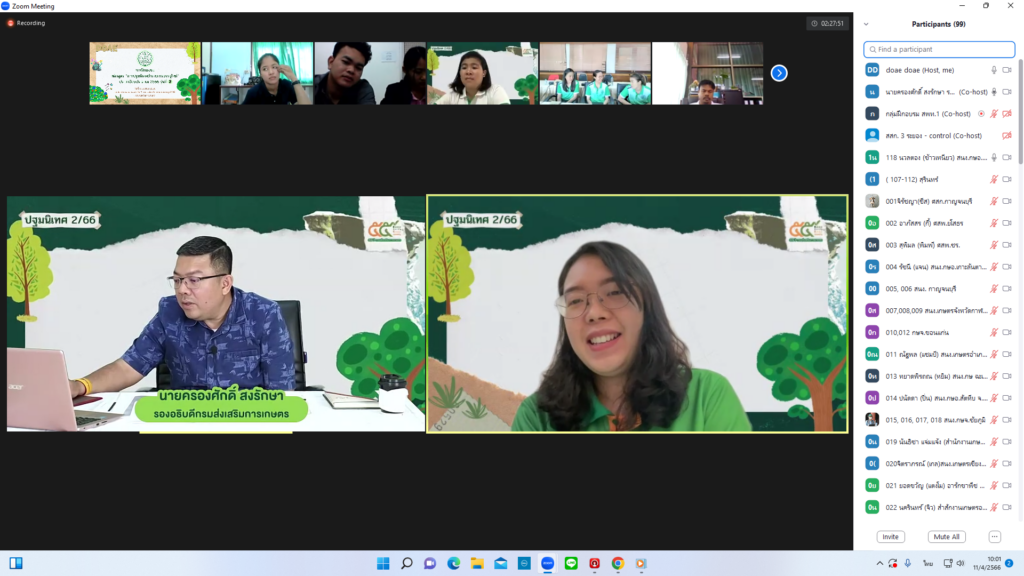Click doae doae's microphone icon

pos(994,70)
